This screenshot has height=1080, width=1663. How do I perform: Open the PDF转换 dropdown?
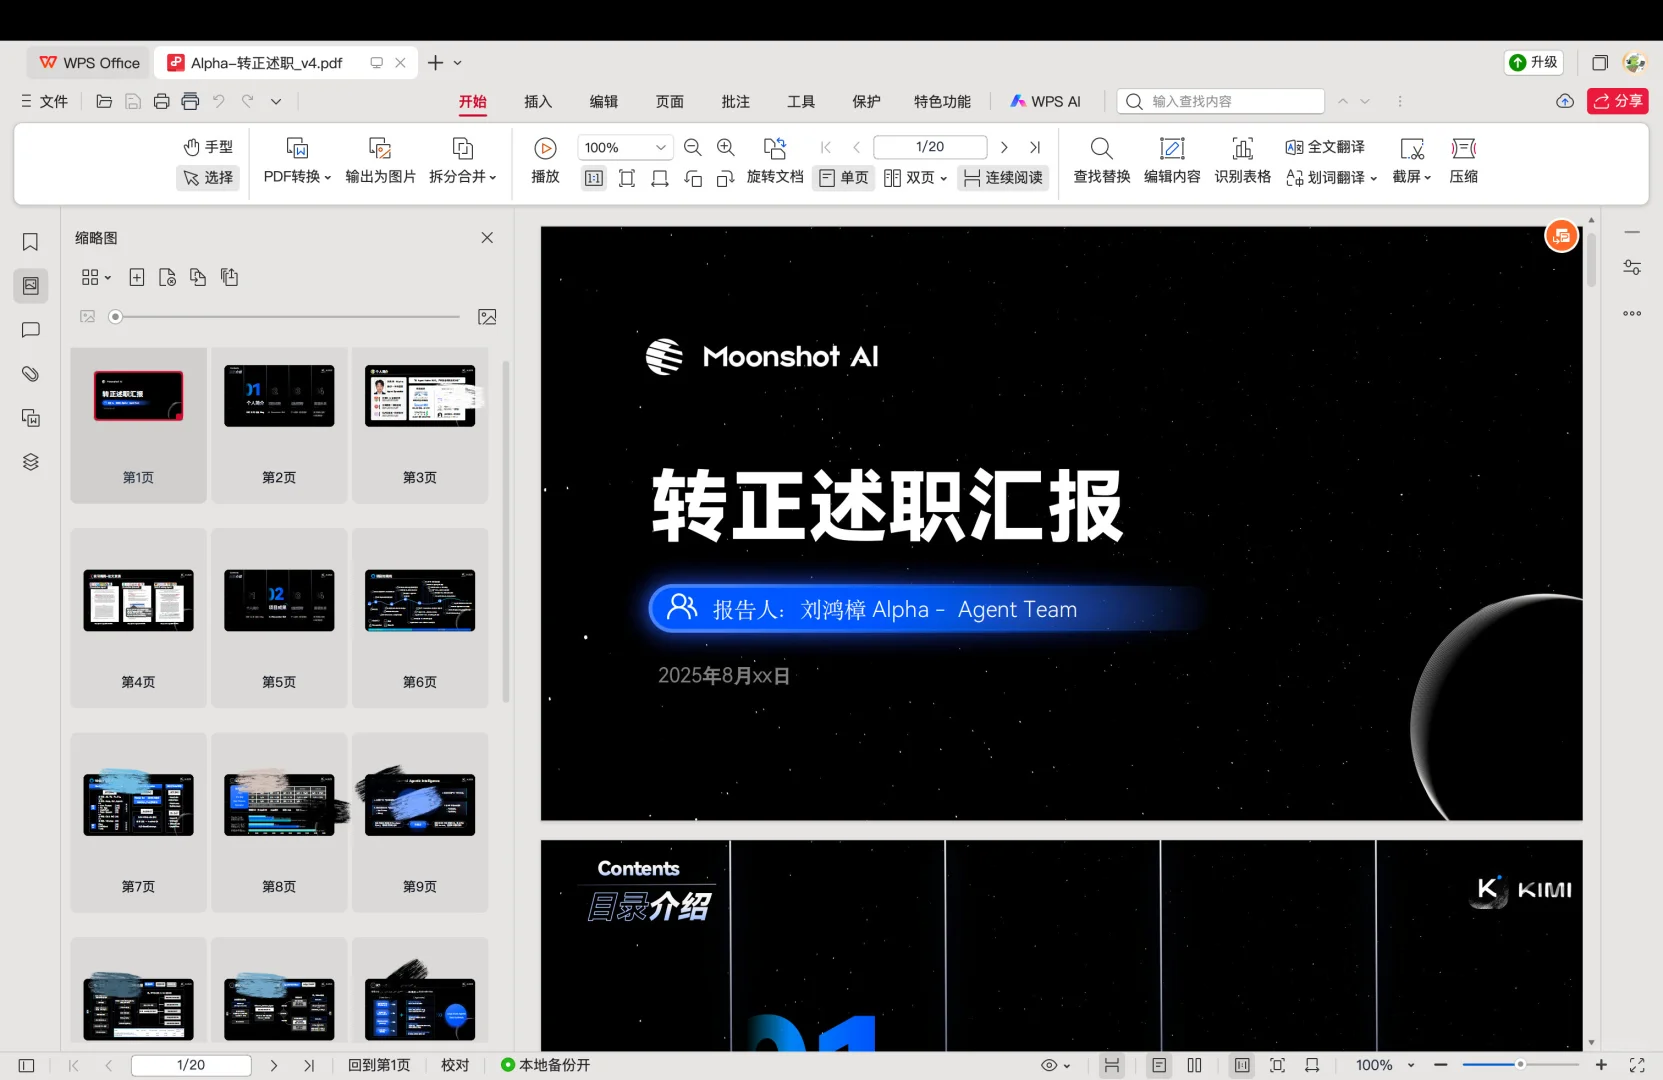[x=297, y=161]
